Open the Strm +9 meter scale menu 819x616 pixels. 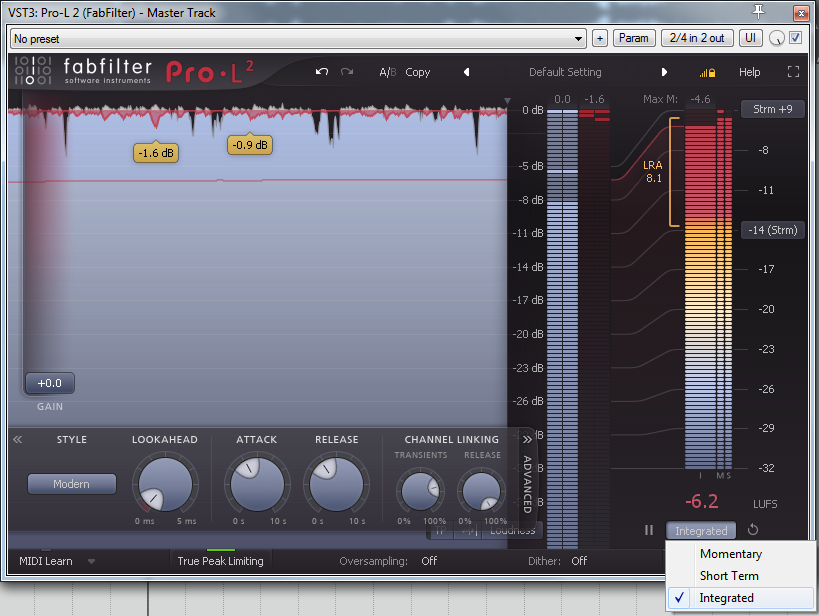773,109
